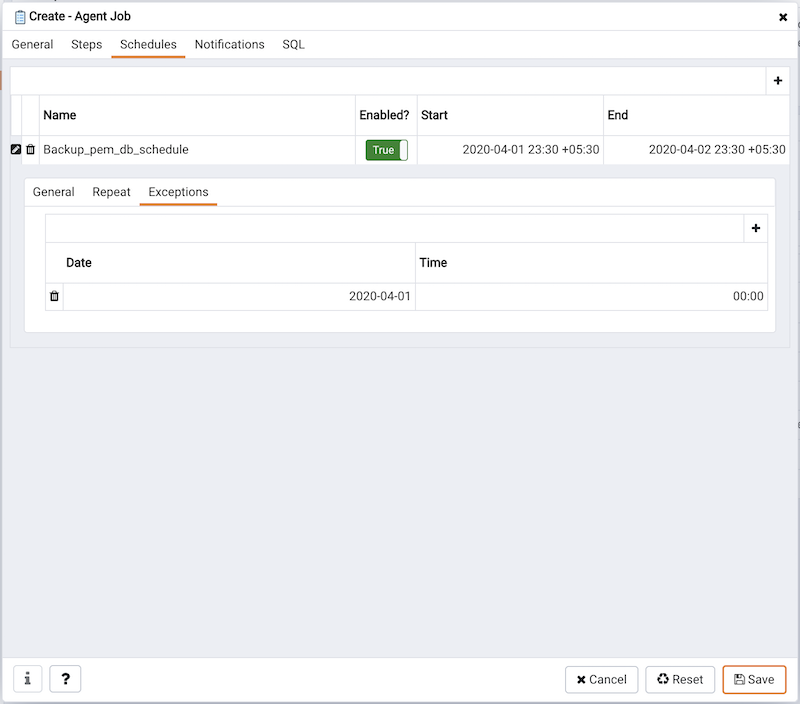Close the Create - Agent Job dialog
Viewport: 800px width, 704px height.
[783, 17]
